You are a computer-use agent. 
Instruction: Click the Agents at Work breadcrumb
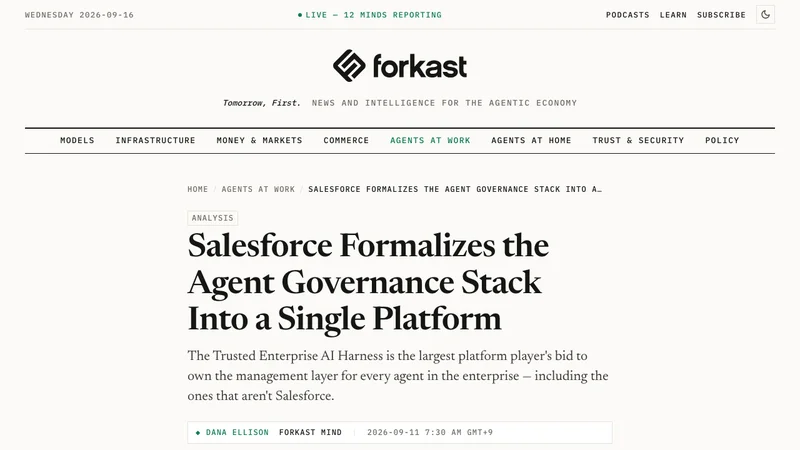pyautogui.click(x=258, y=189)
